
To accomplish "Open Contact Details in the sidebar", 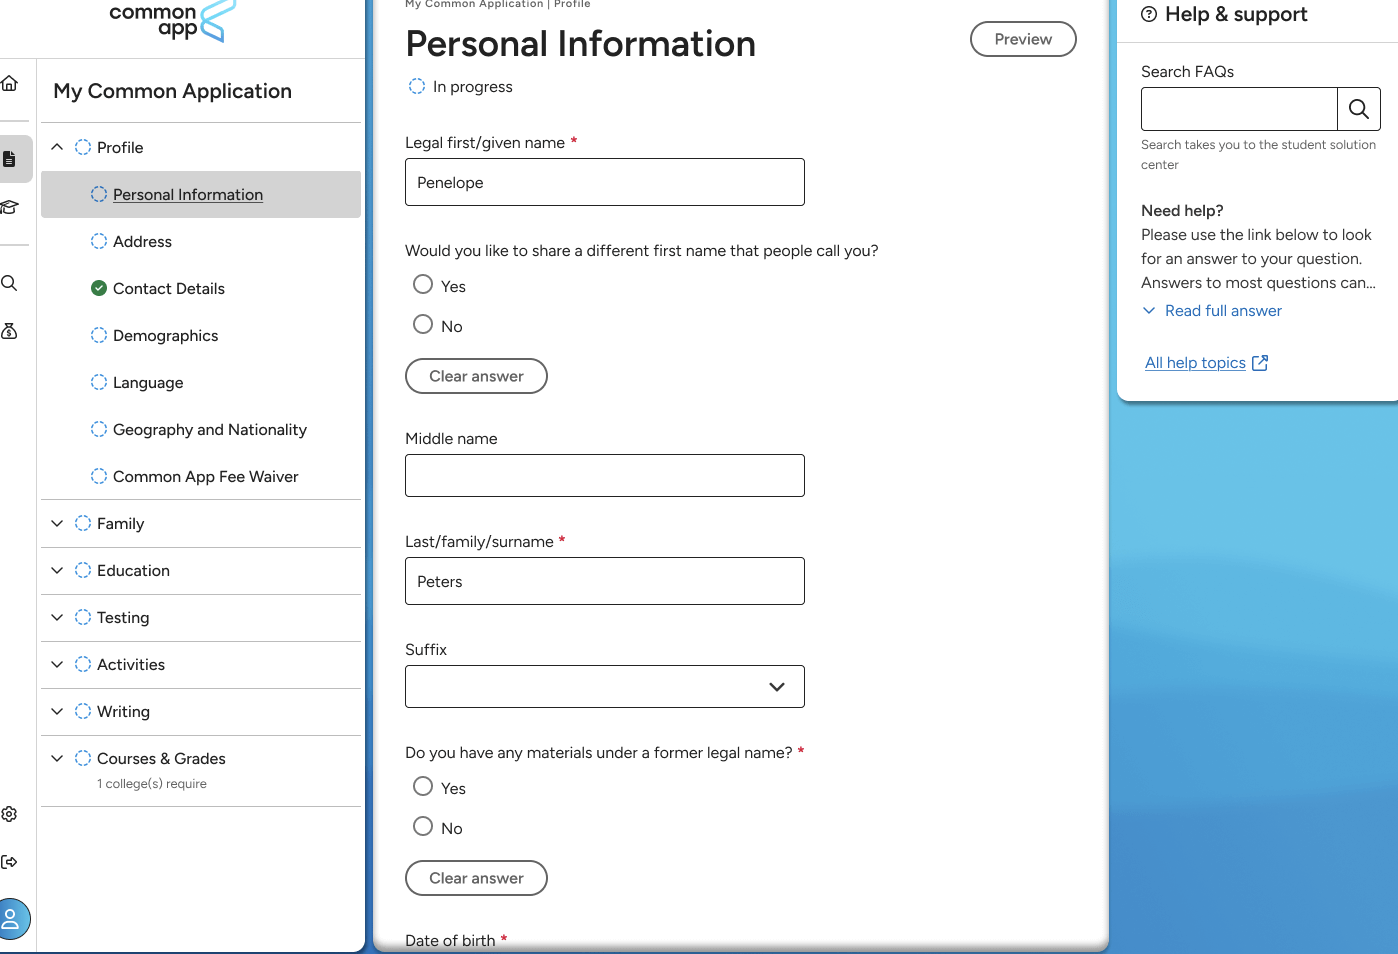I will pyautogui.click(x=168, y=289).
